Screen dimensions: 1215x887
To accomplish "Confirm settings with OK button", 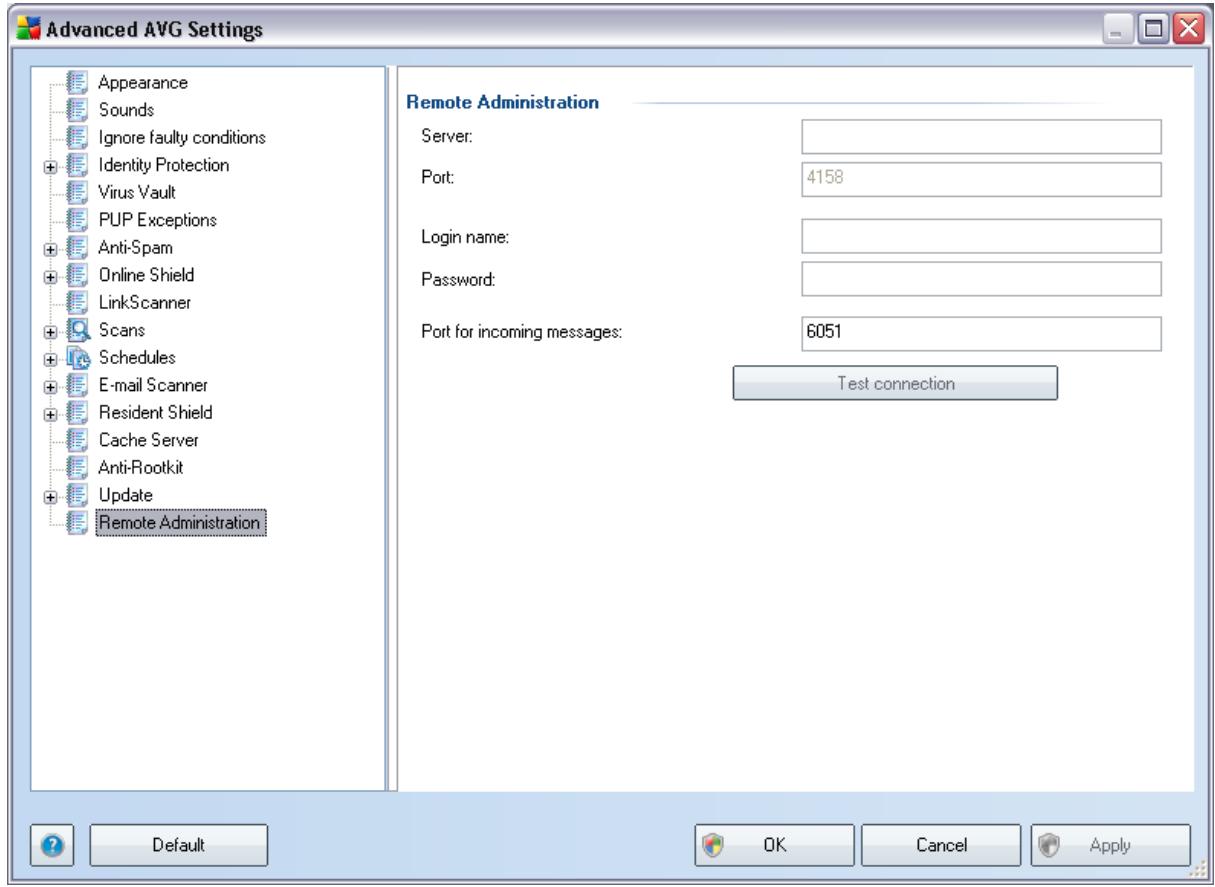I will (775, 844).
